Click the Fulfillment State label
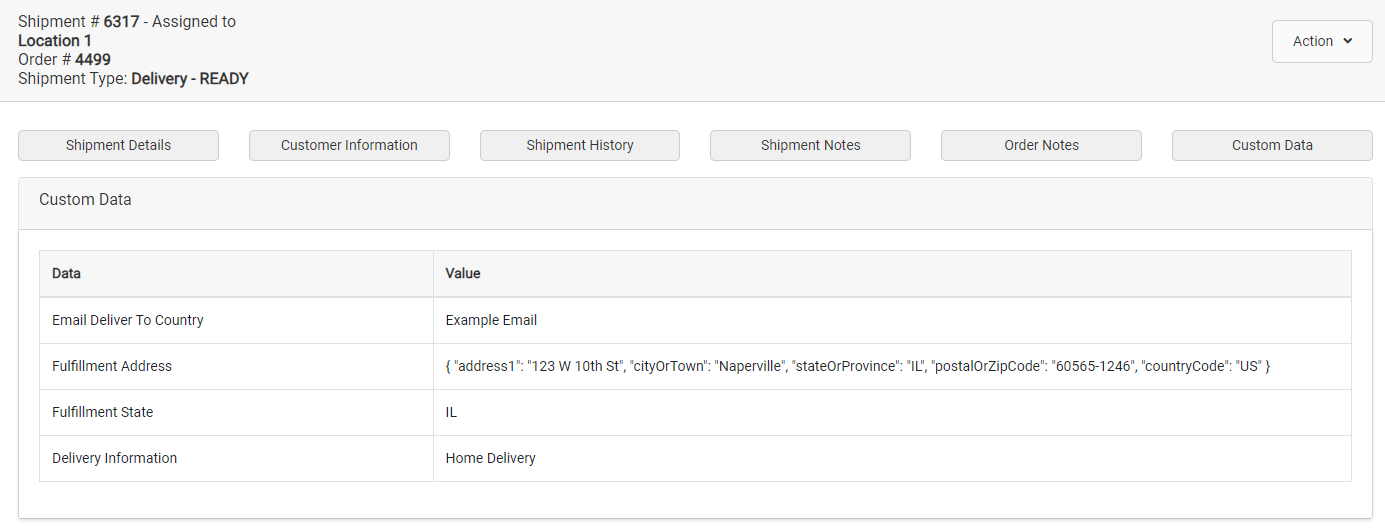This screenshot has width=1385, height=529. click(102, 412)
